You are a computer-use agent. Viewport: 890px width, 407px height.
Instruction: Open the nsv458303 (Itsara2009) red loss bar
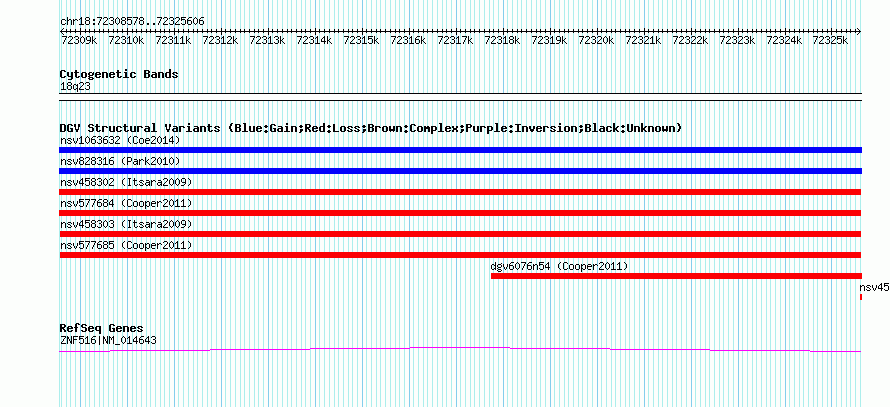[x=460, y=234]
